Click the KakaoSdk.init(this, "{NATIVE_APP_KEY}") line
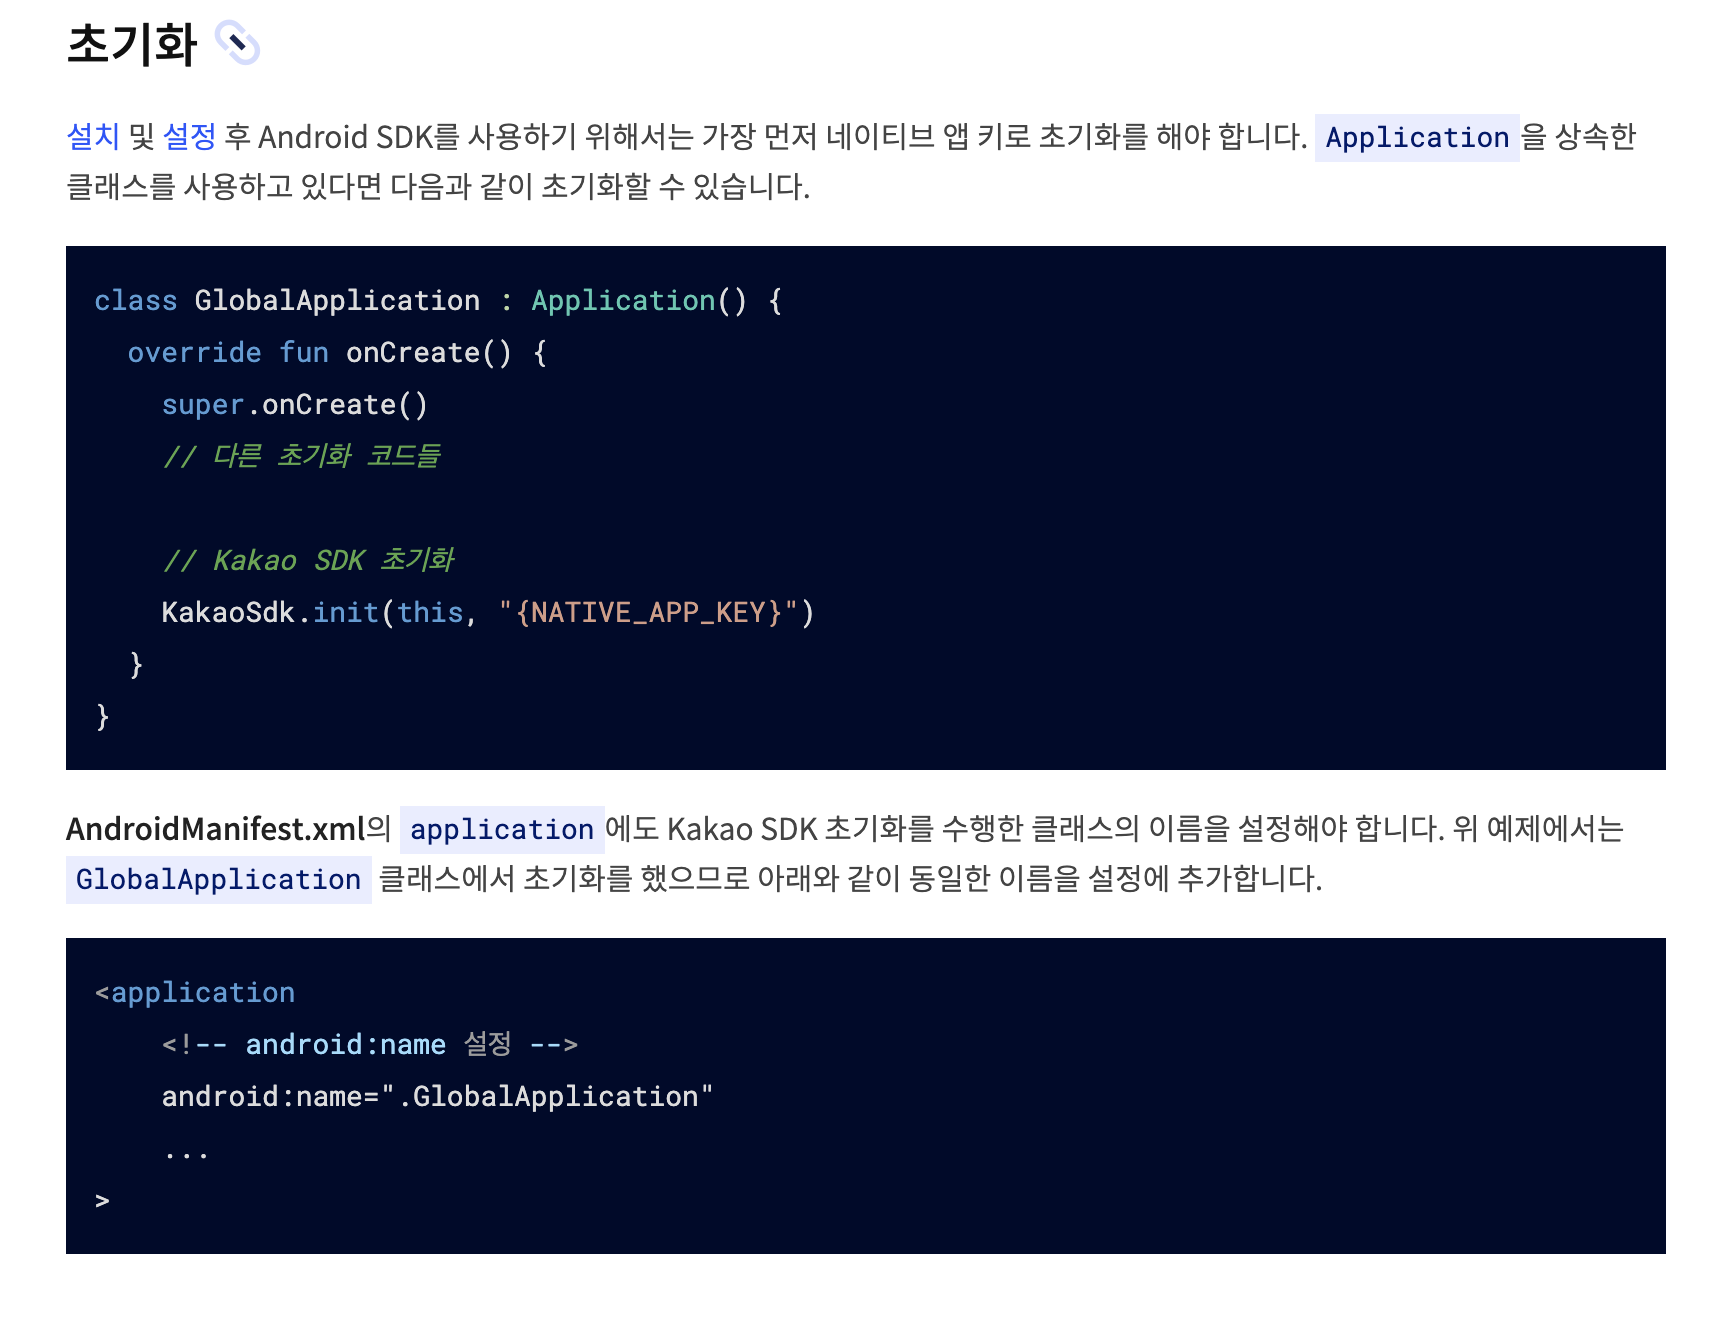Screen dimensions: 1736x1330 488,612
